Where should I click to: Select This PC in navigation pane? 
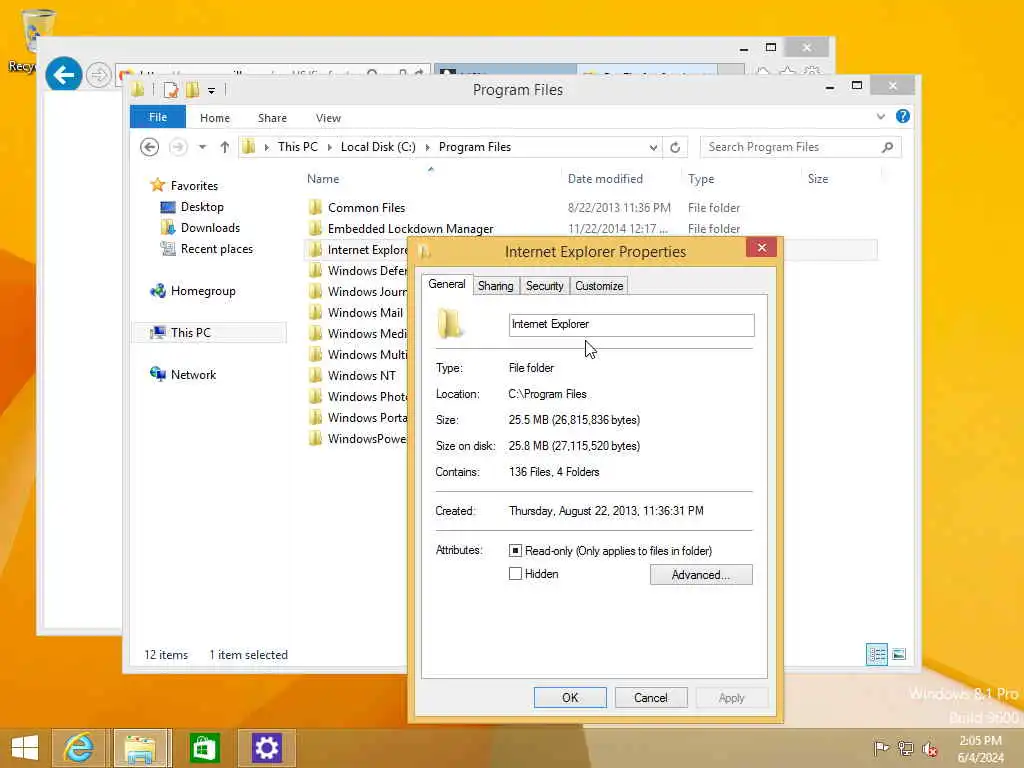191,333
